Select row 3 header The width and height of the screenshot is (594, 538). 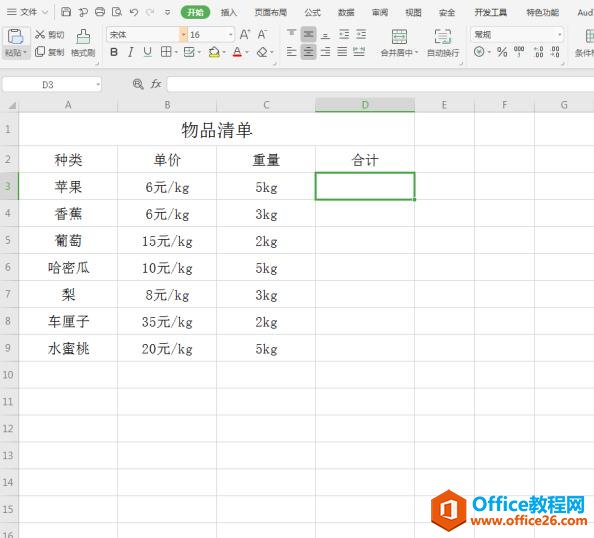[x=9, y=186]
